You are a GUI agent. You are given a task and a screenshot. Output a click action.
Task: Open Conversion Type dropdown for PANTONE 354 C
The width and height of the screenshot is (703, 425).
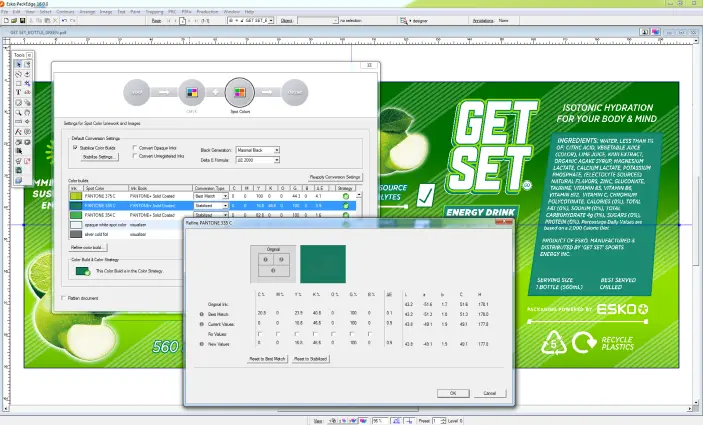[211, 215]
